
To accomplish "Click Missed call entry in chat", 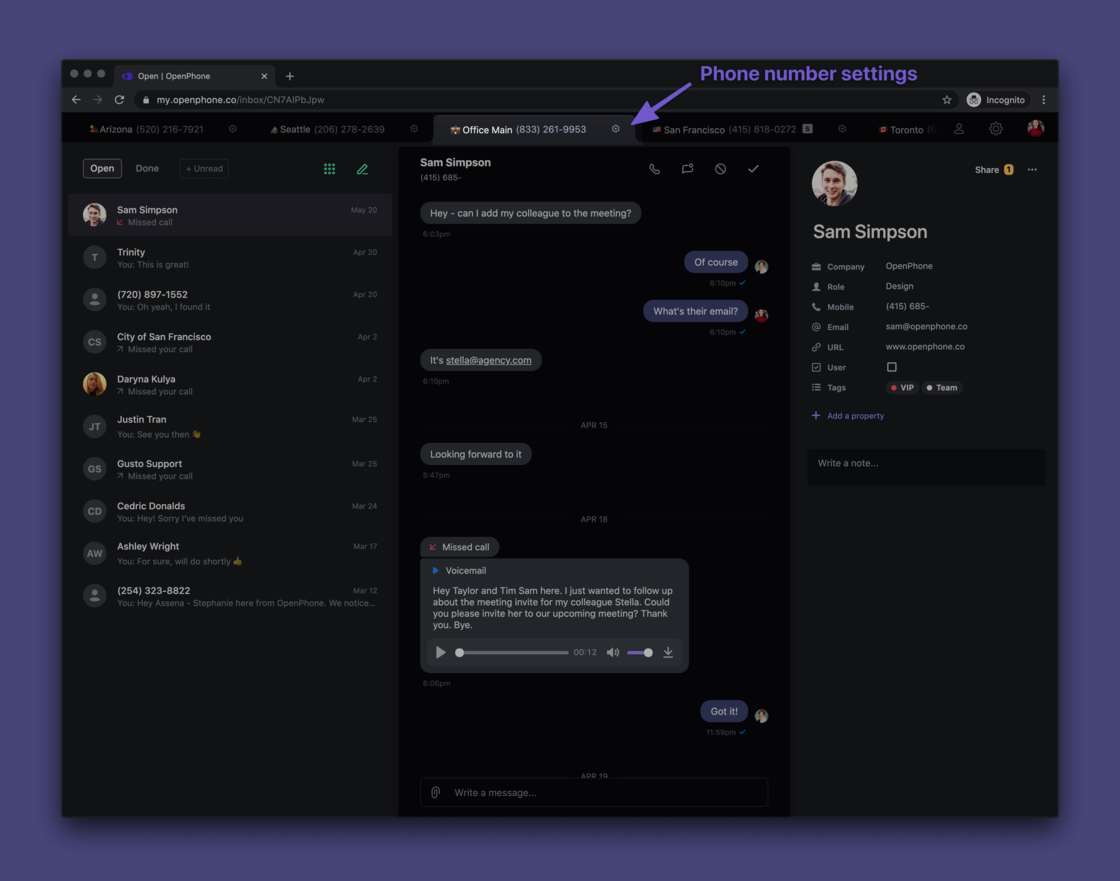I will 459,547.
